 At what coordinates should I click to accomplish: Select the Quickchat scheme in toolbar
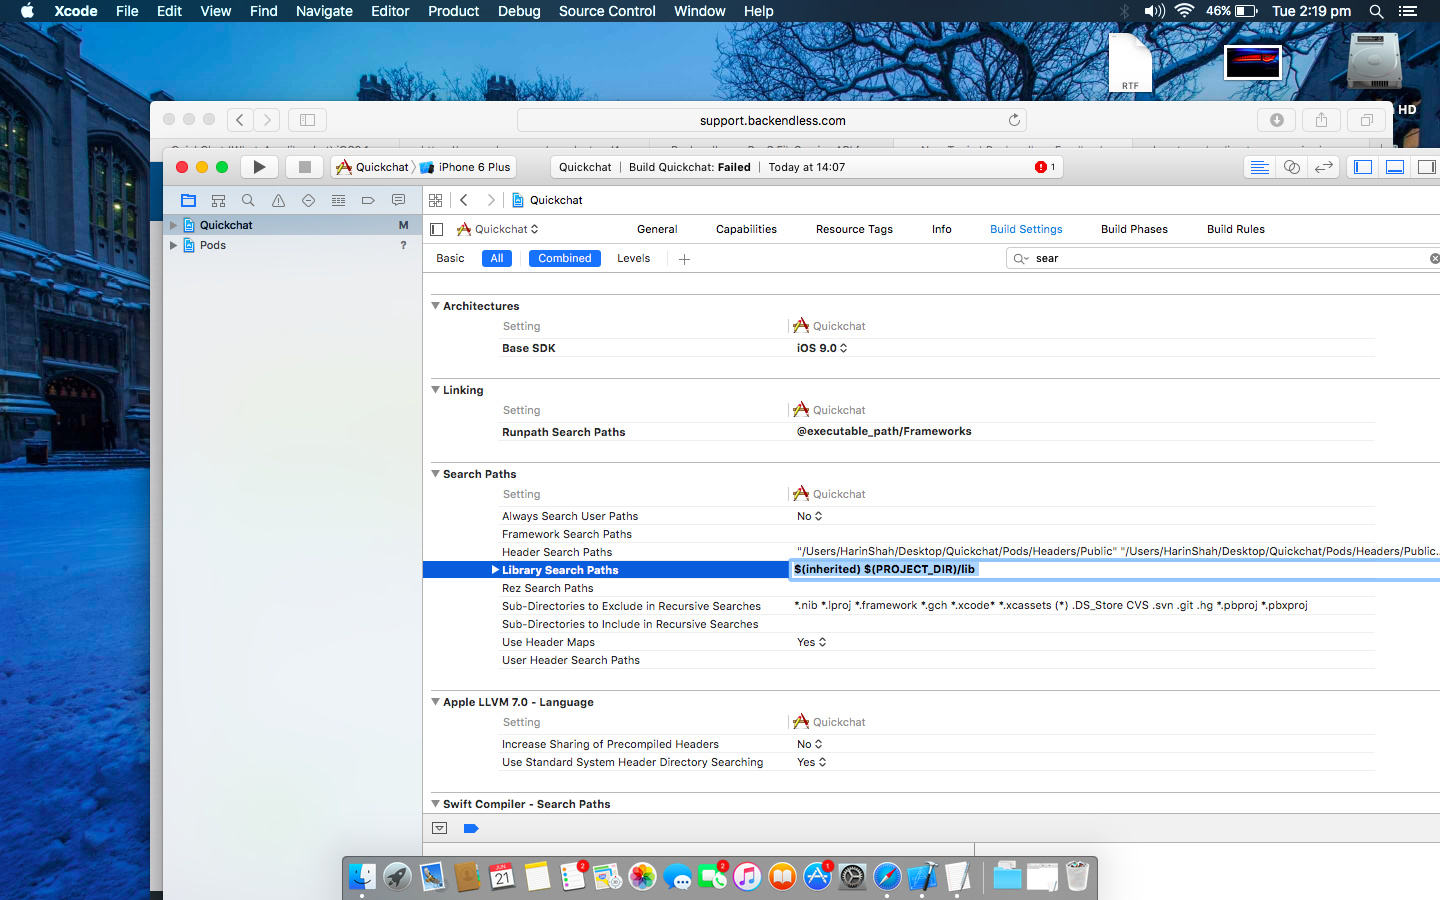coord(373,167)
